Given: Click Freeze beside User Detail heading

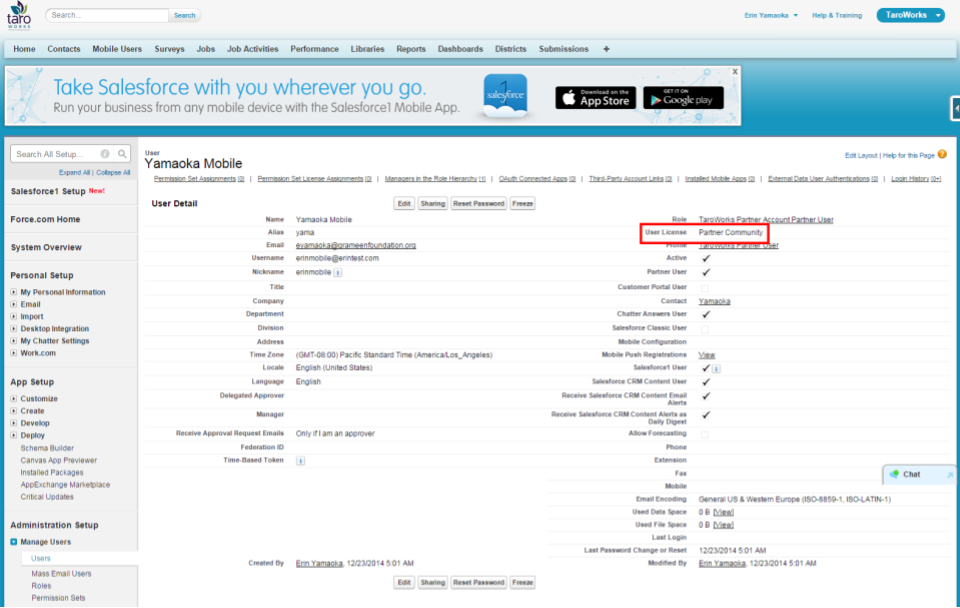Looking at the screenshot, I should [x=522, y=203].
